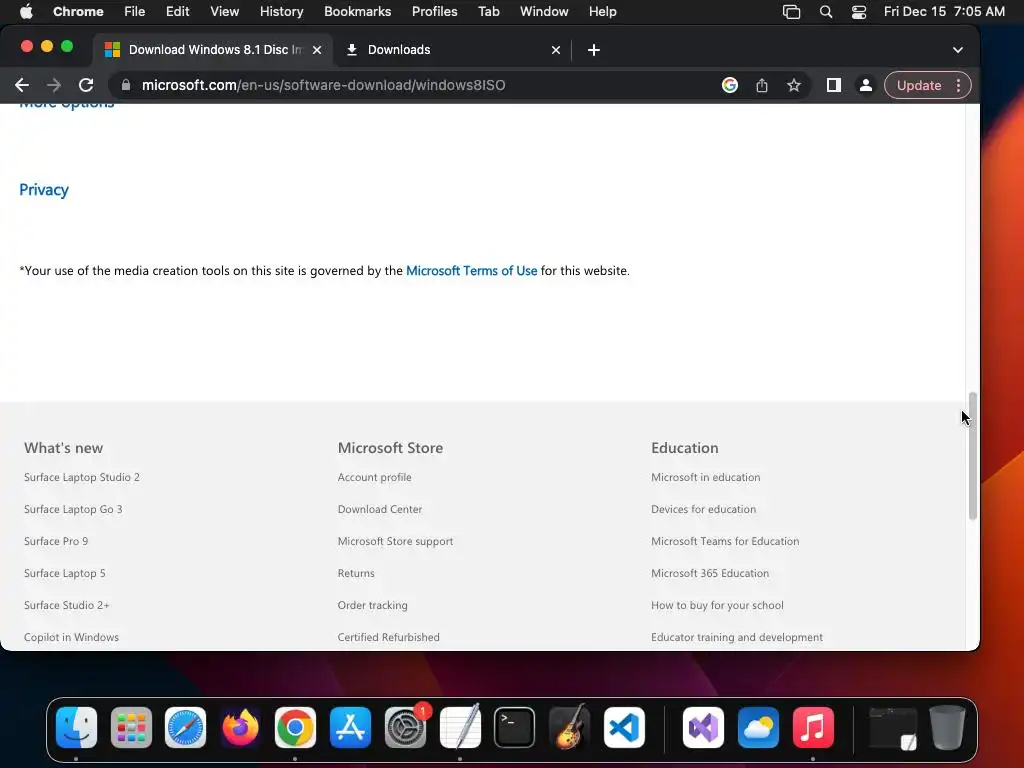Open the Chrome three-dot menu
Viewport: 1024px width, 768px height.
click(x=958, y=86)
